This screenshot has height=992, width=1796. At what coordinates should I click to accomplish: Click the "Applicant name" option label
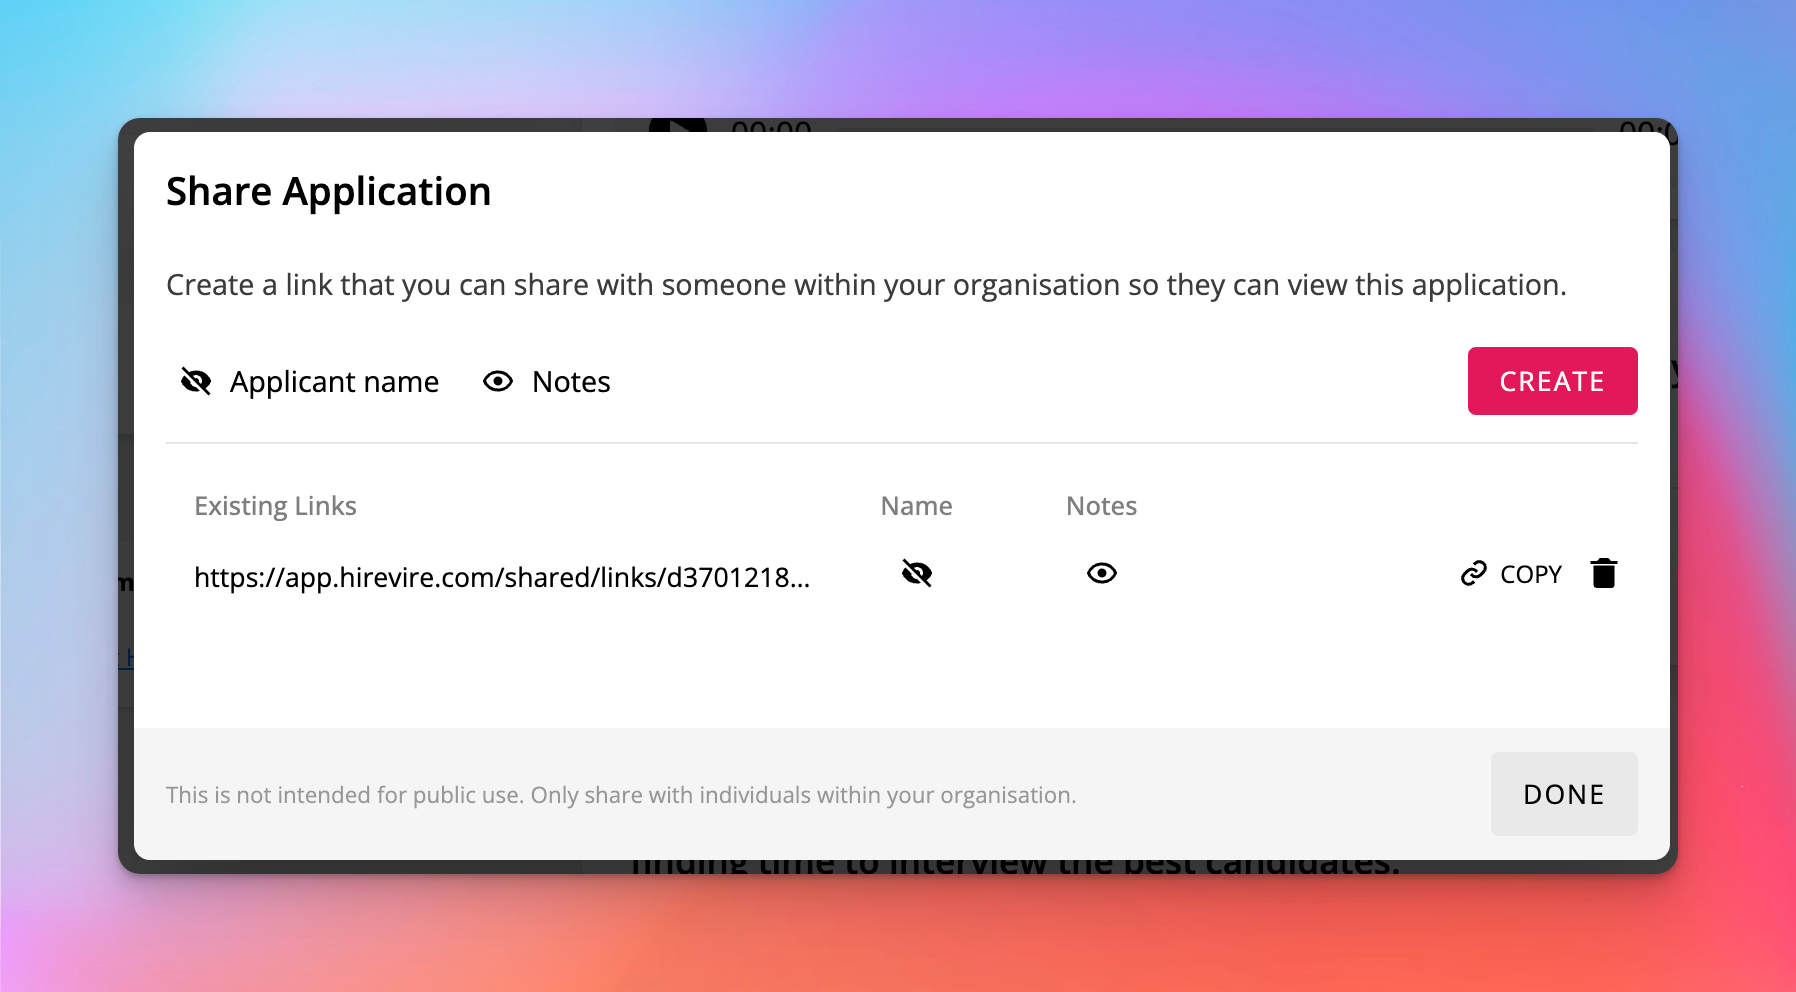click(x=334, y=382)
